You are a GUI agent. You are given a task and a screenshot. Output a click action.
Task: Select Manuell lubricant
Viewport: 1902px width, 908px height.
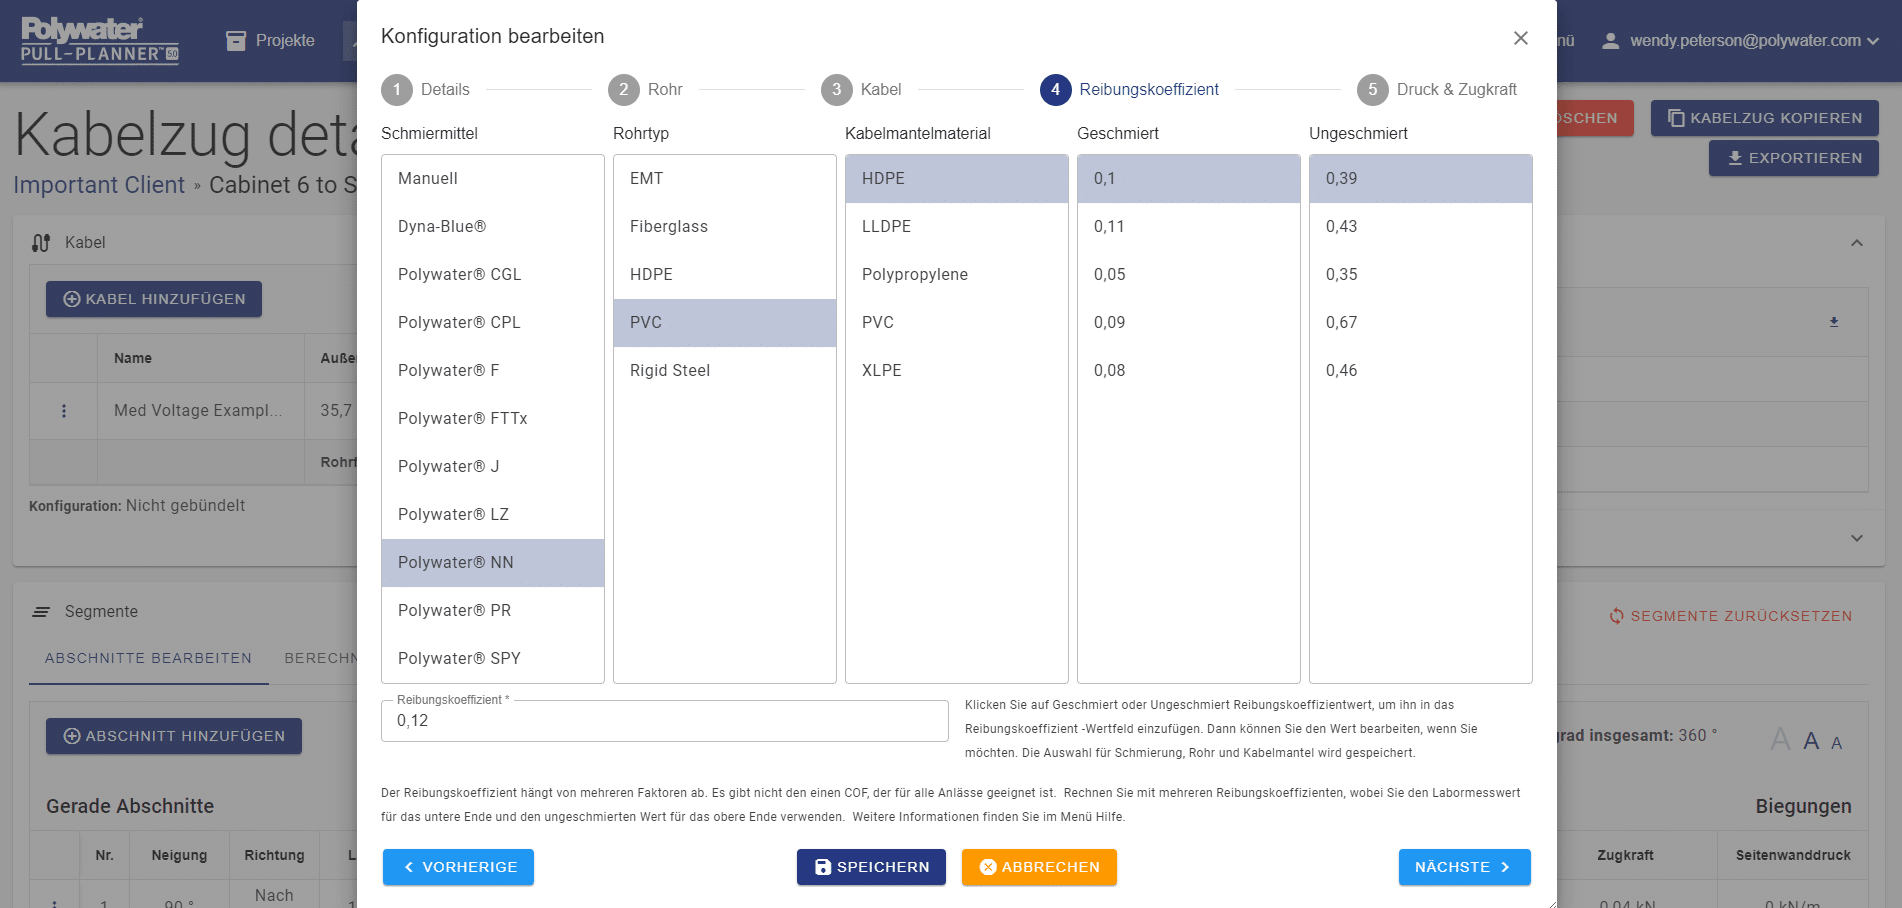point(493,179)
